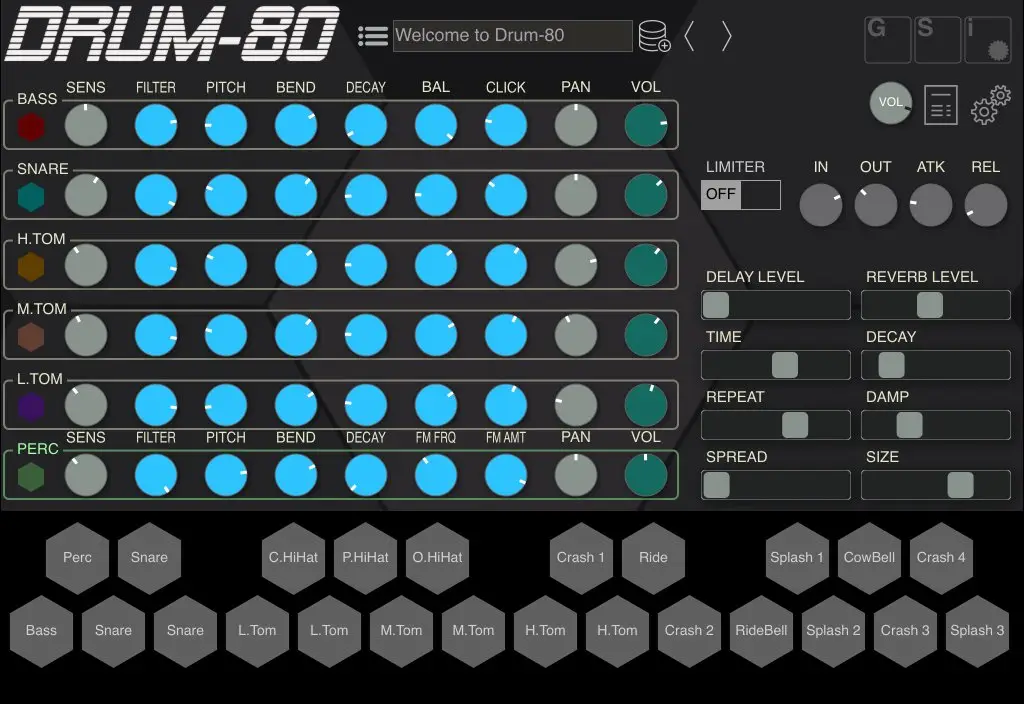Screen dimensions: 1024x704
Task: Click the PERC row label
Action: tap(38, 449)
